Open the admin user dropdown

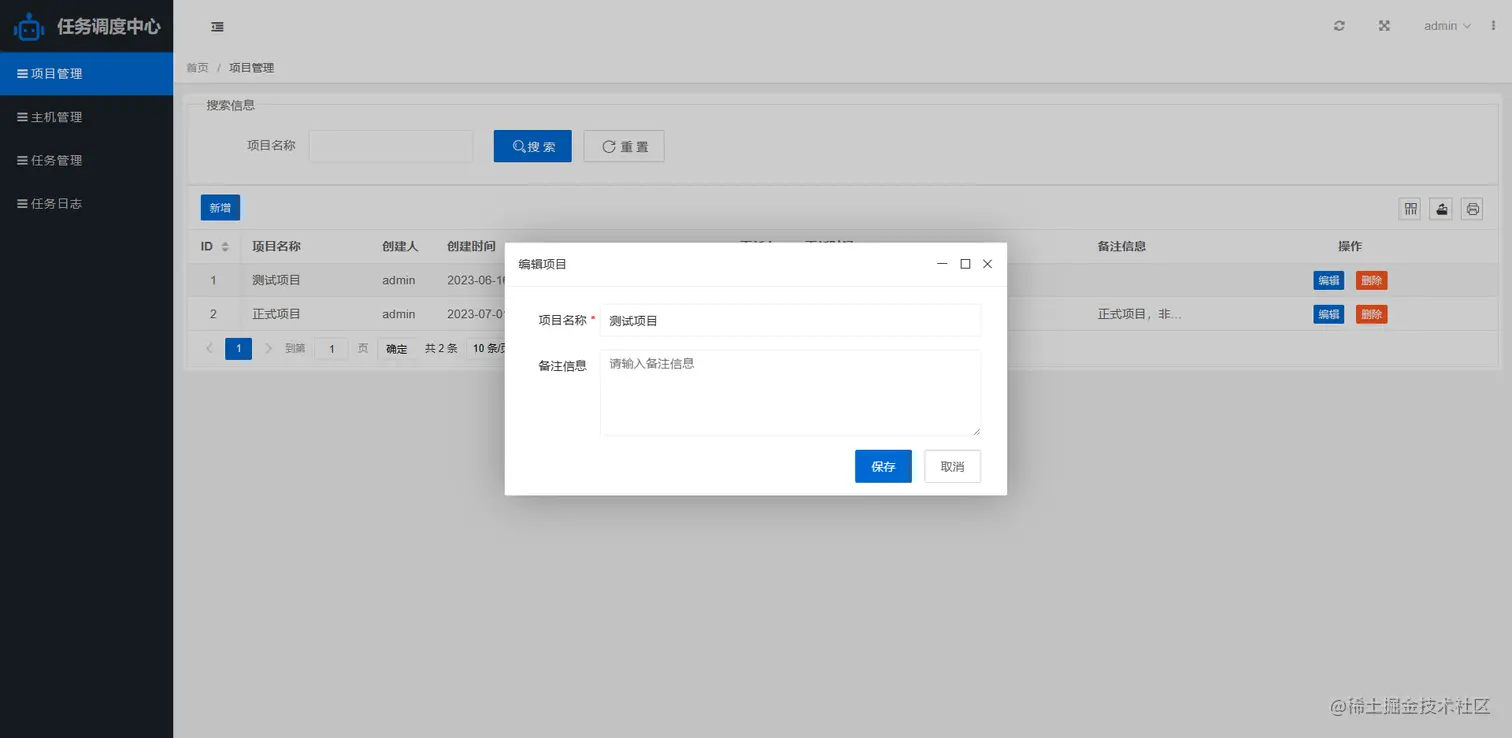point(1446,25)
